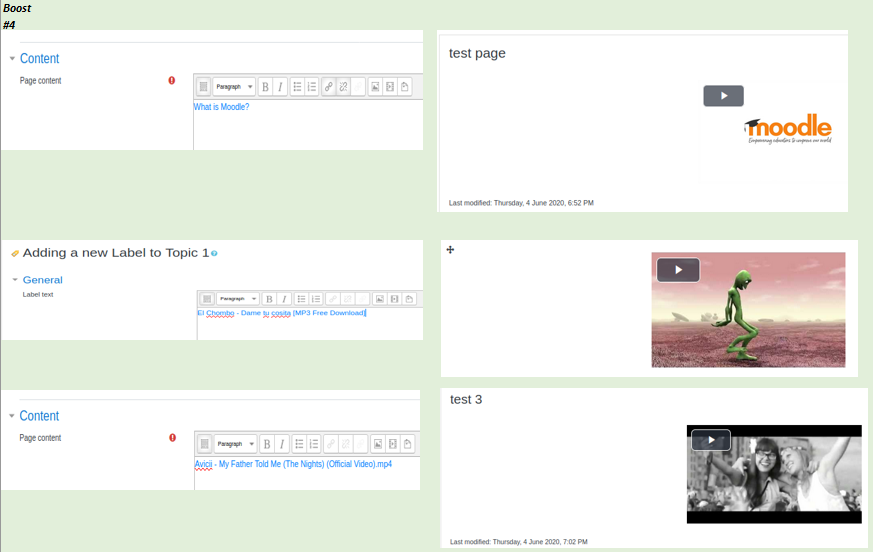Expand toolbar toggle in What is Moodle editor
This screenshot has height=552, width=873.
click(x=203, y=87)
